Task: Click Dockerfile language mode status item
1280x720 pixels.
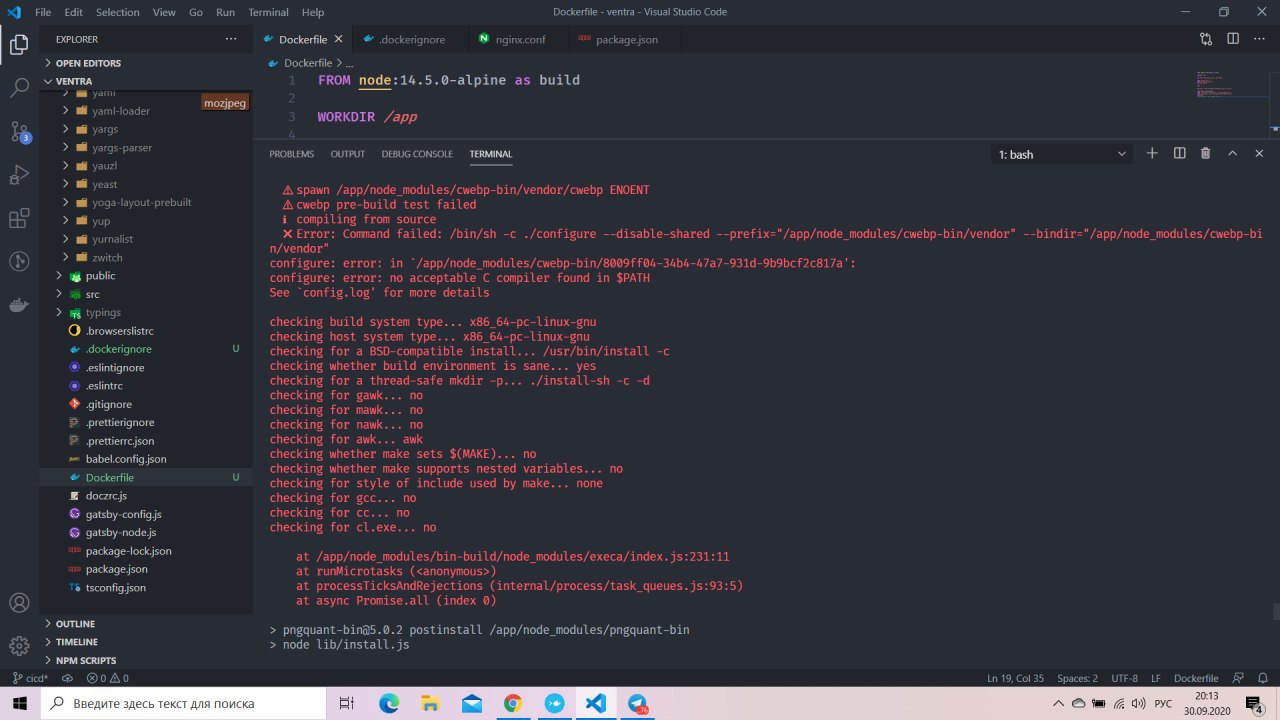Action: [x=1196, y=678]
